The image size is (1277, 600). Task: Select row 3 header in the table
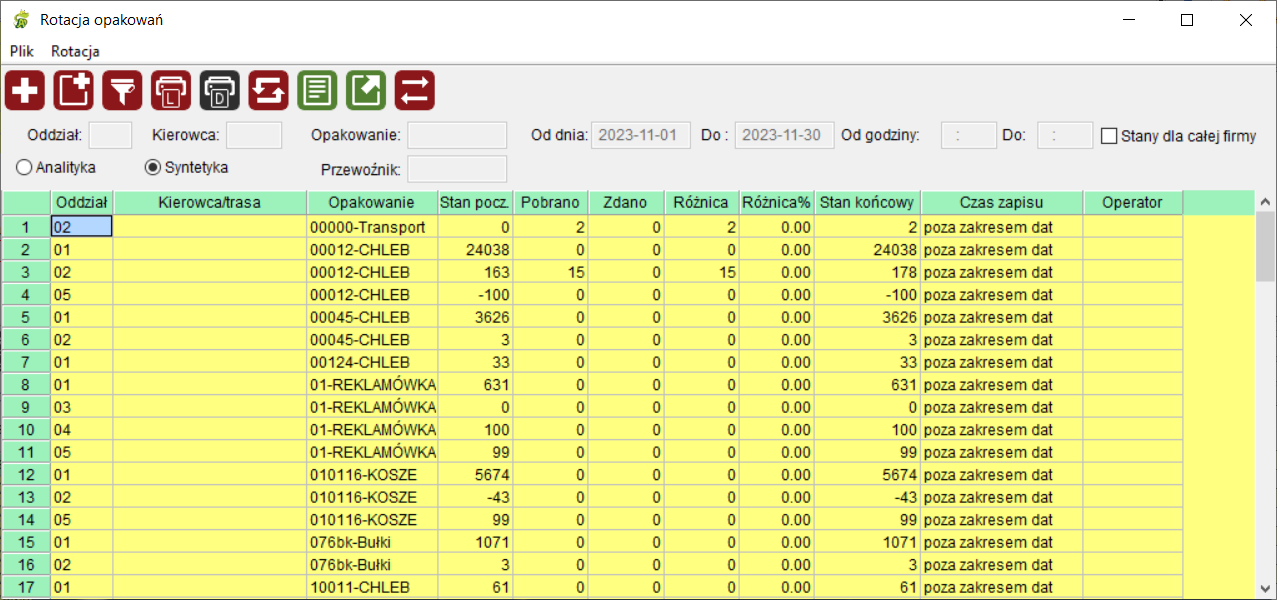(26, 272)
